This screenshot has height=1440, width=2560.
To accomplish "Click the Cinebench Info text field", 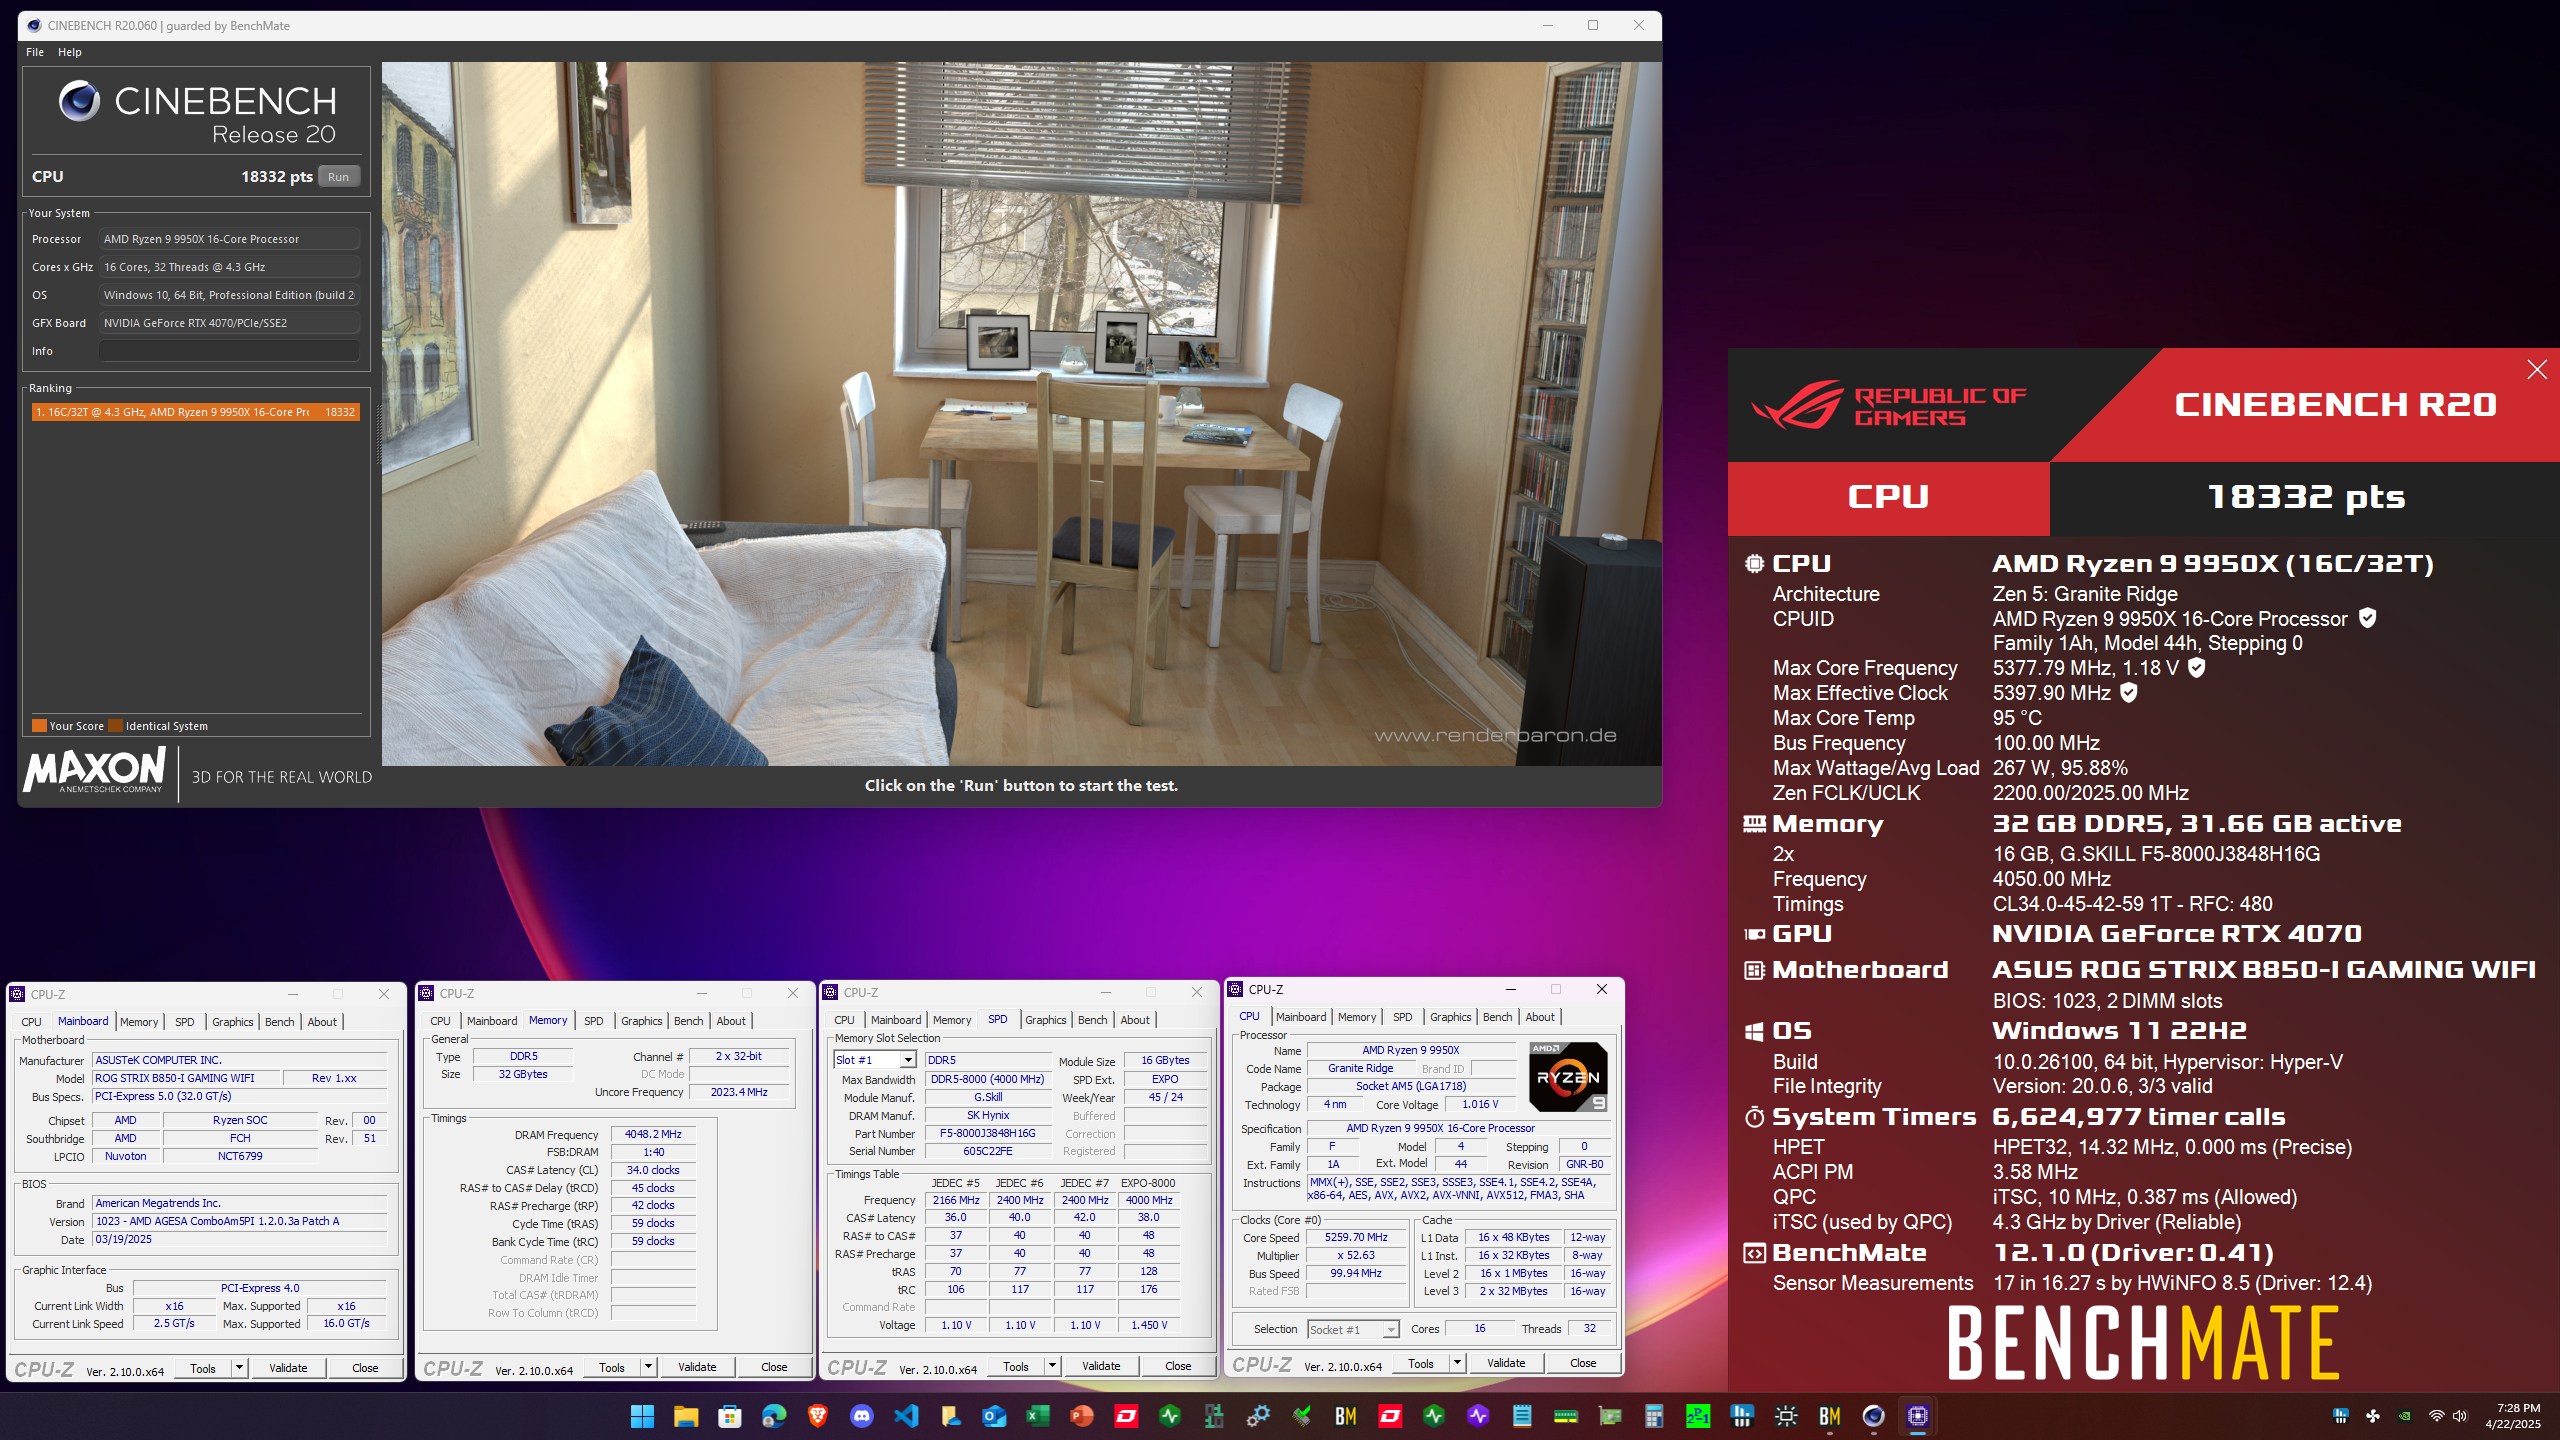I will coord(229,351).
